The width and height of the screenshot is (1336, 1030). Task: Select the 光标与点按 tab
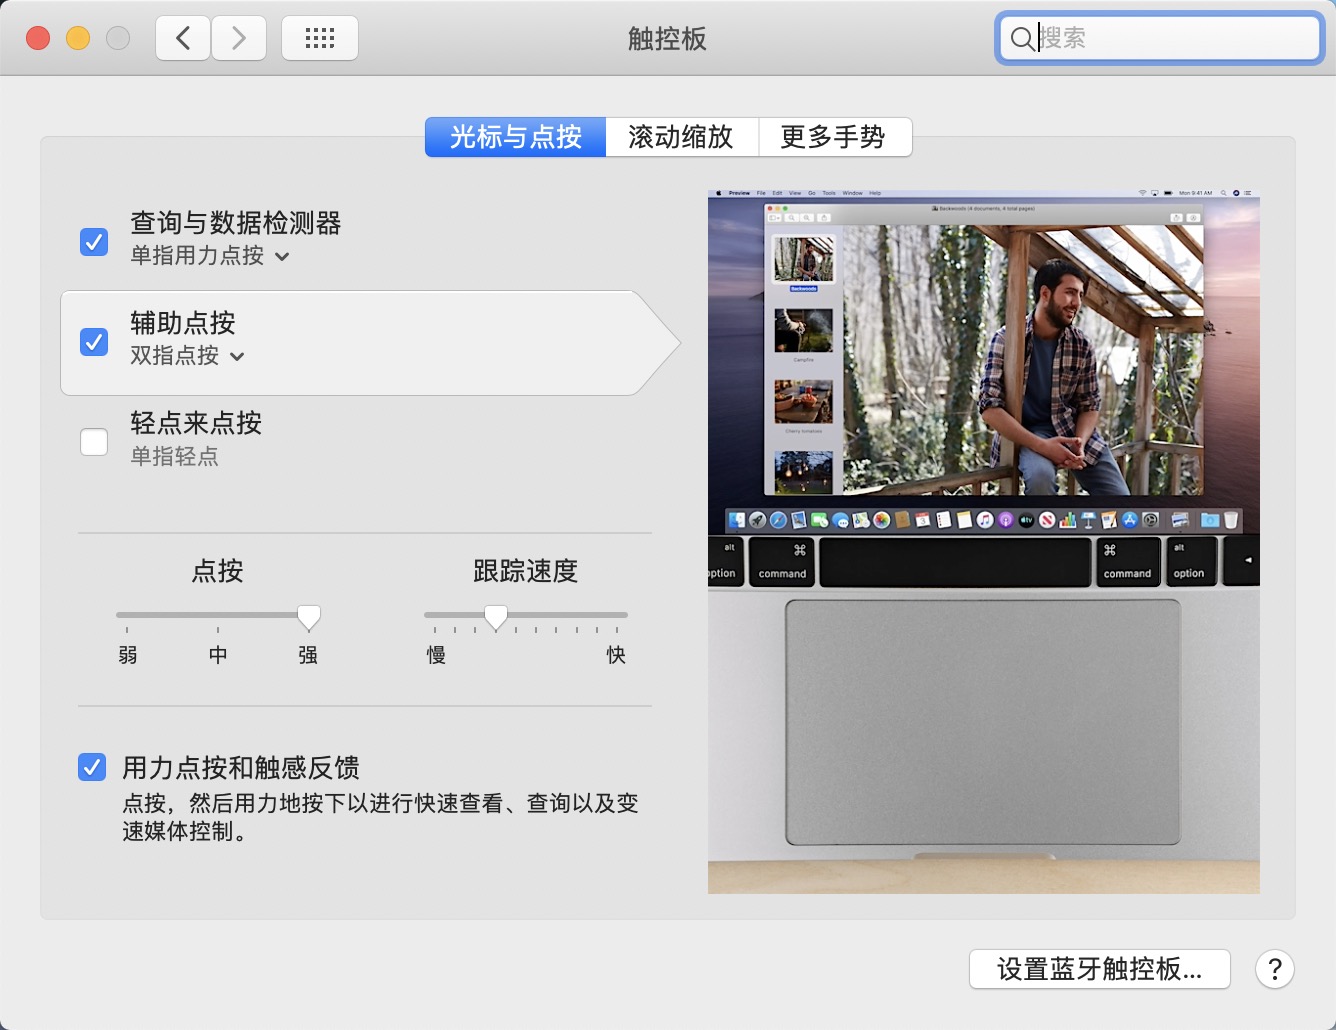[515, 137]
